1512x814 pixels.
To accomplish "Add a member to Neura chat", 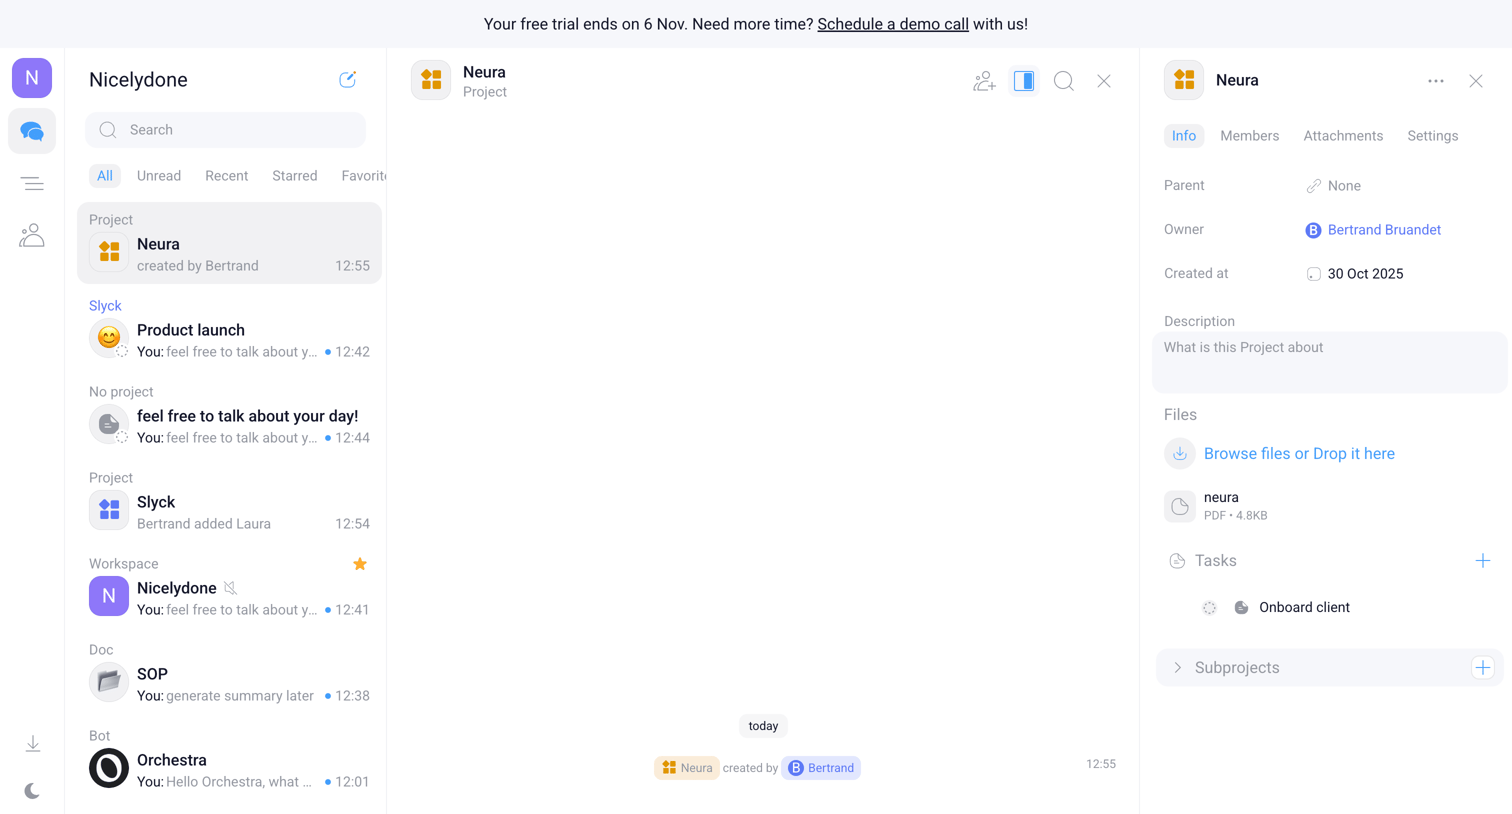I will tap(984, 81).
